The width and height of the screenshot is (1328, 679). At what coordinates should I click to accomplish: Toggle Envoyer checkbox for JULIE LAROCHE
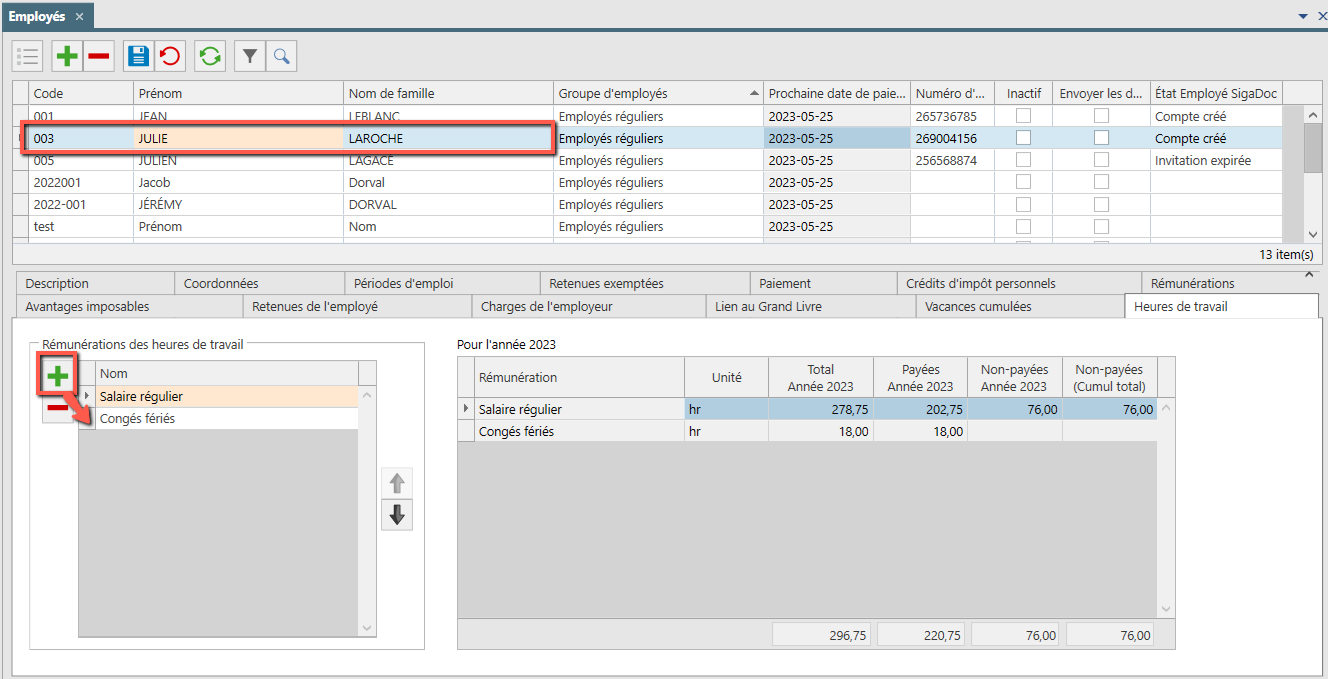pos(1101,138)
